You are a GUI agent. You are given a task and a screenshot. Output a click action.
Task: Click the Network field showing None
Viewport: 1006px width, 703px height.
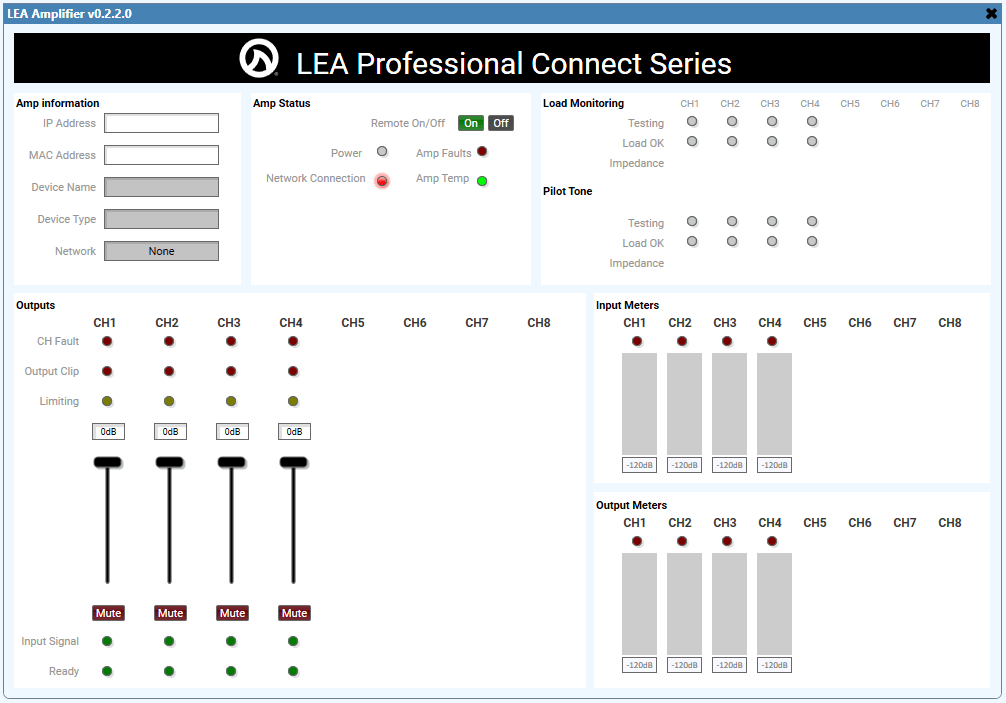(162, 251)
